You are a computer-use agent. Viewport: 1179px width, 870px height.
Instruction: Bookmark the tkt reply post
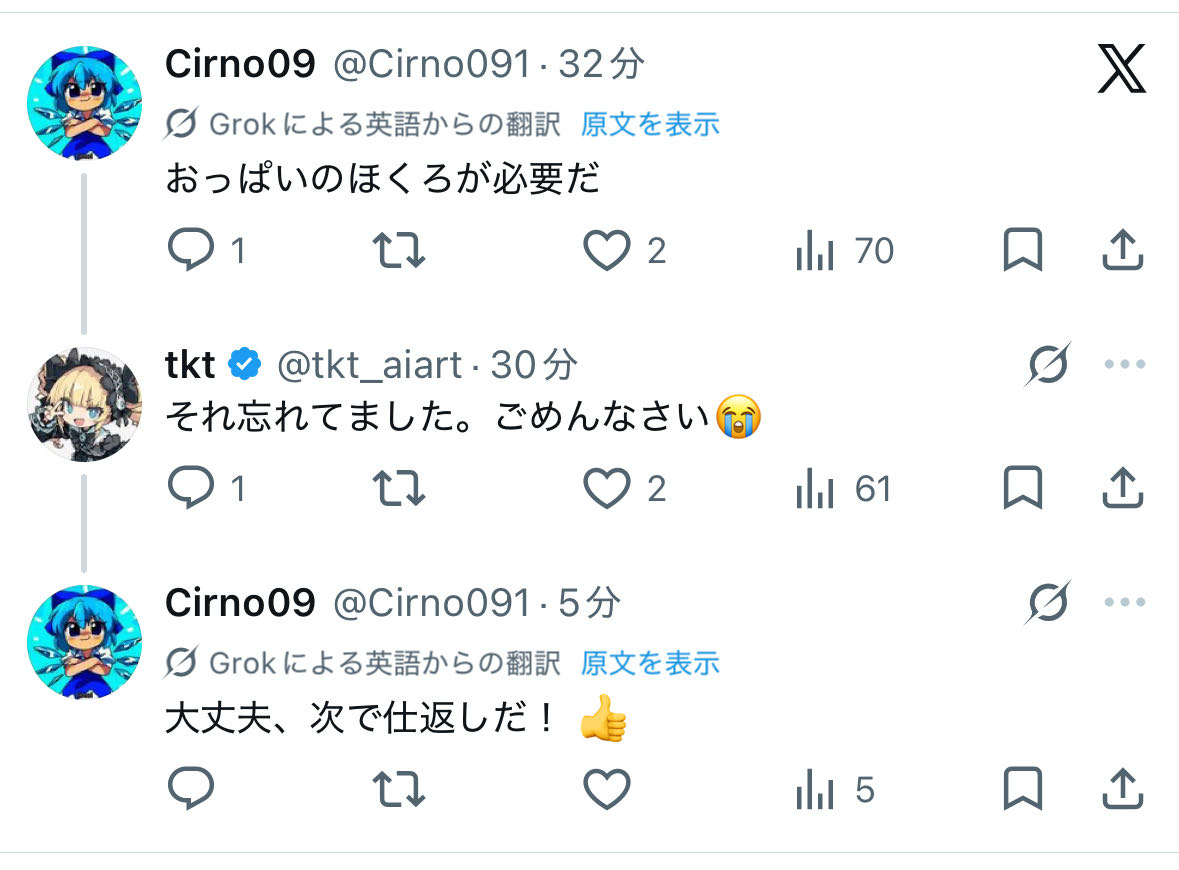click(x=1022, y=489)
